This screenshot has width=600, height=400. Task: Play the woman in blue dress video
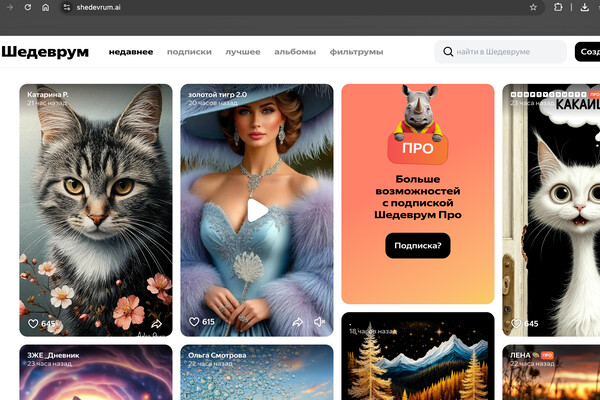(257, 210)
